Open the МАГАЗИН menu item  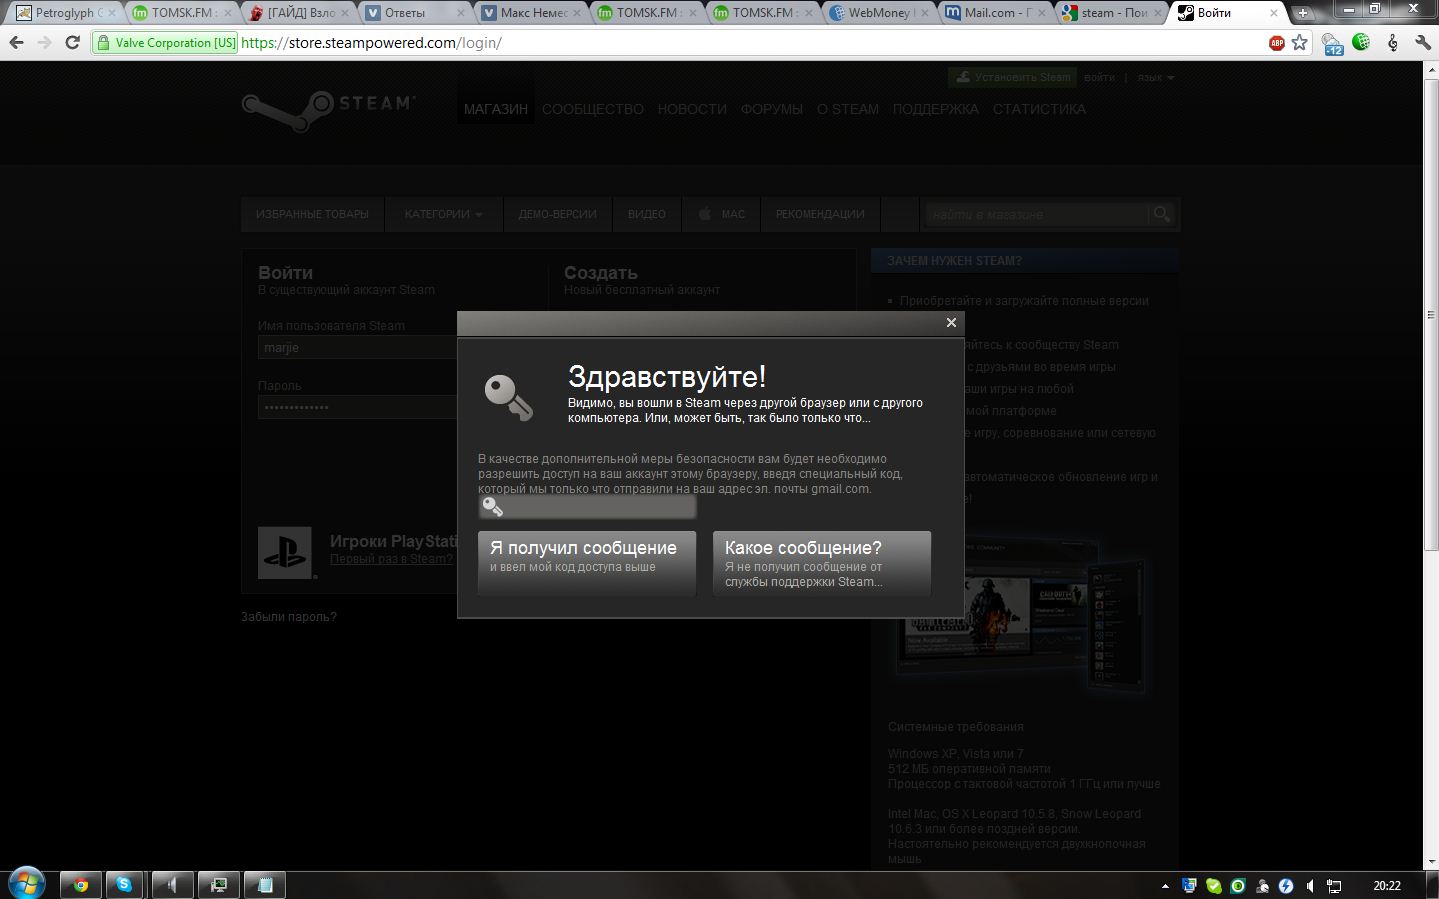click(496, 109)
